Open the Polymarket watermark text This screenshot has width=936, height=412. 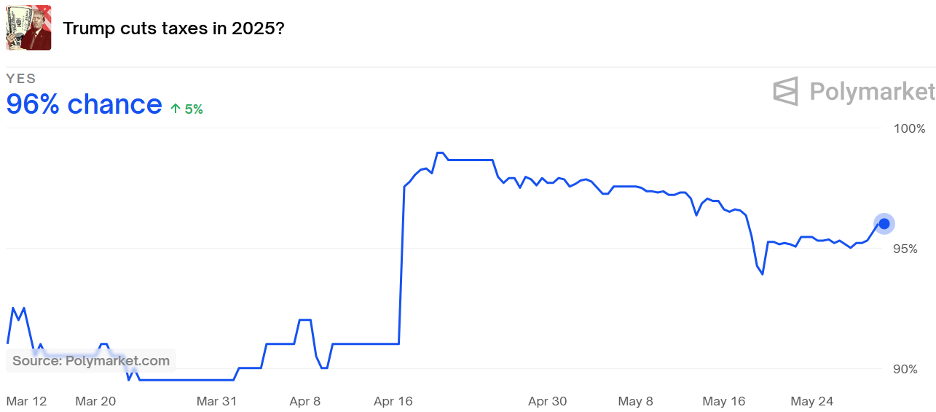coord(872,92)
